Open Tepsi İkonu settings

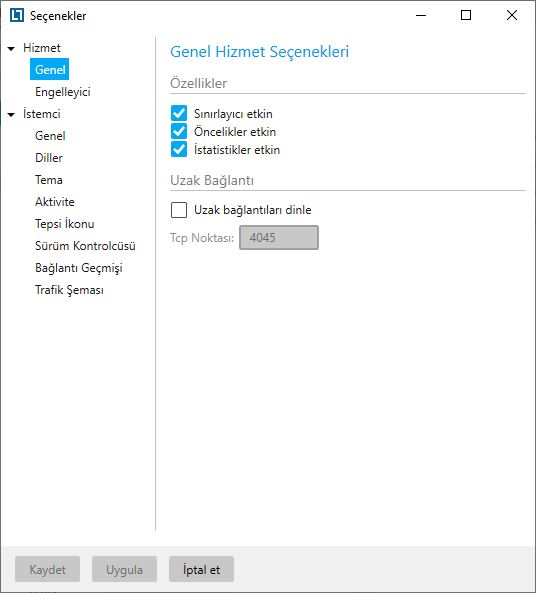[x=65, y=224]
